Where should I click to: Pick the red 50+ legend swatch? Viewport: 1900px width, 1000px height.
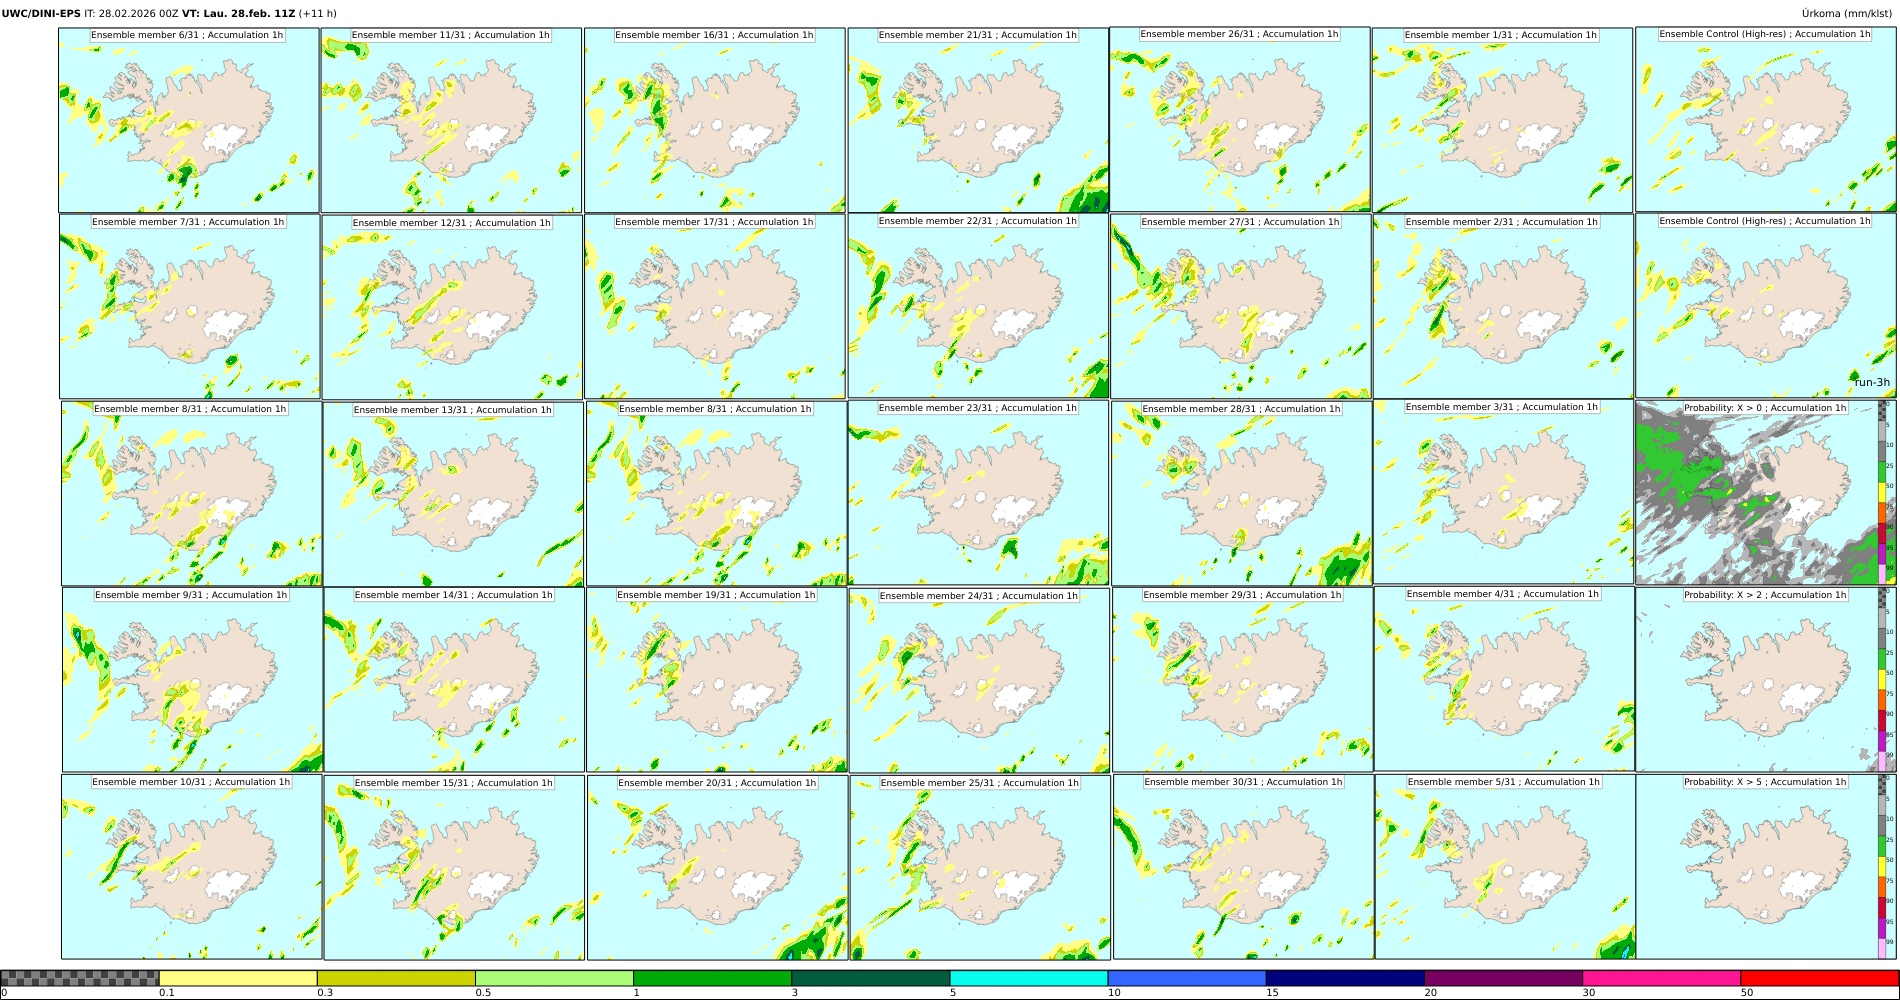1819,978
